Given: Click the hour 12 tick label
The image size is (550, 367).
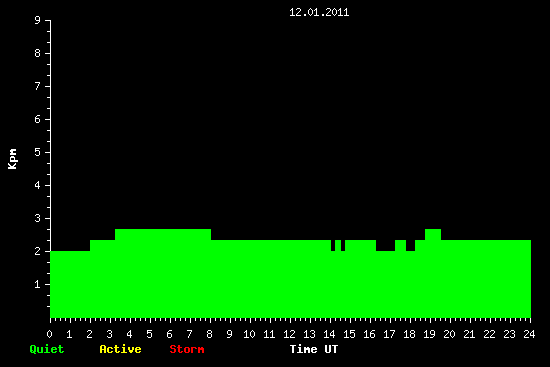Looking at the screenshot, I should click(x=289, y=334).
